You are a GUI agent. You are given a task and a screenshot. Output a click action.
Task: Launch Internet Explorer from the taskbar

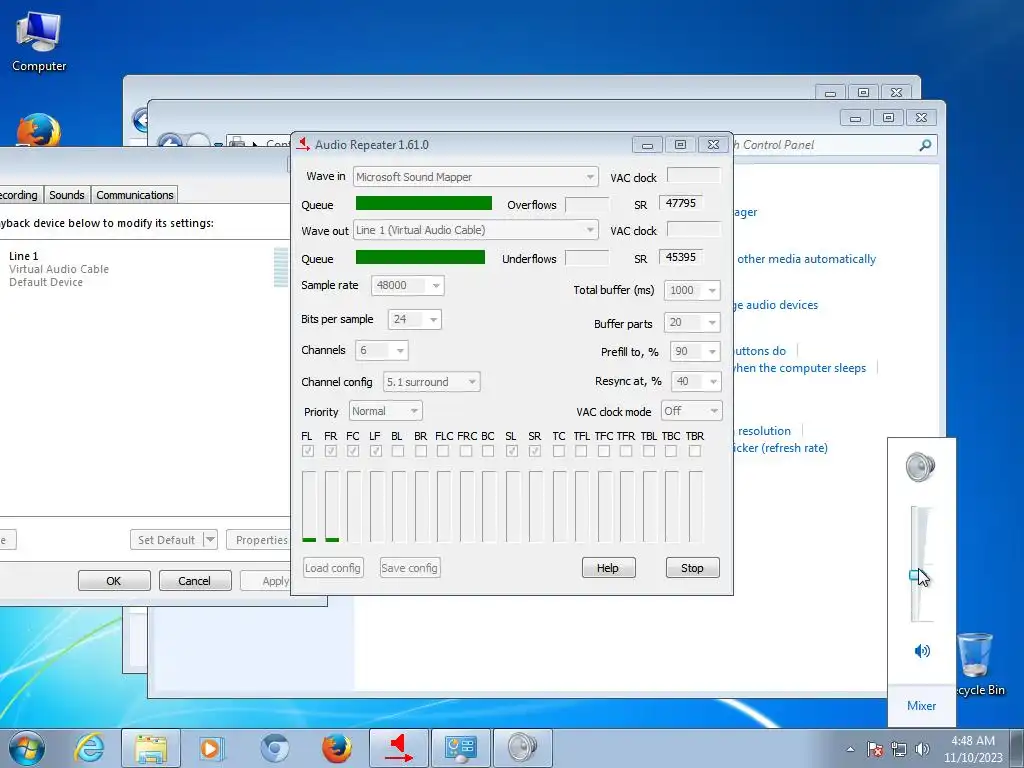pos(89,748)
